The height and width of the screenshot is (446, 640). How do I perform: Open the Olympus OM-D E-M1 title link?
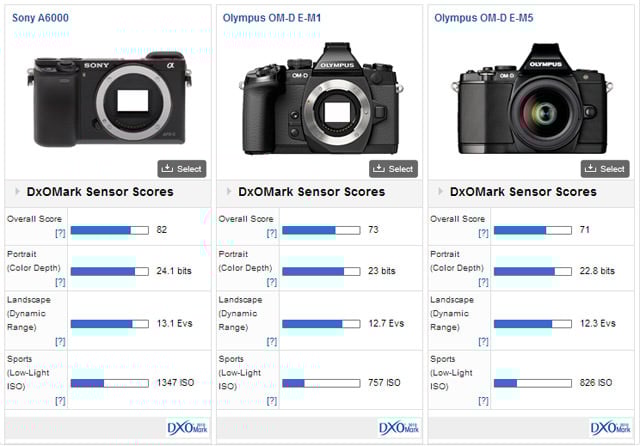272,18
